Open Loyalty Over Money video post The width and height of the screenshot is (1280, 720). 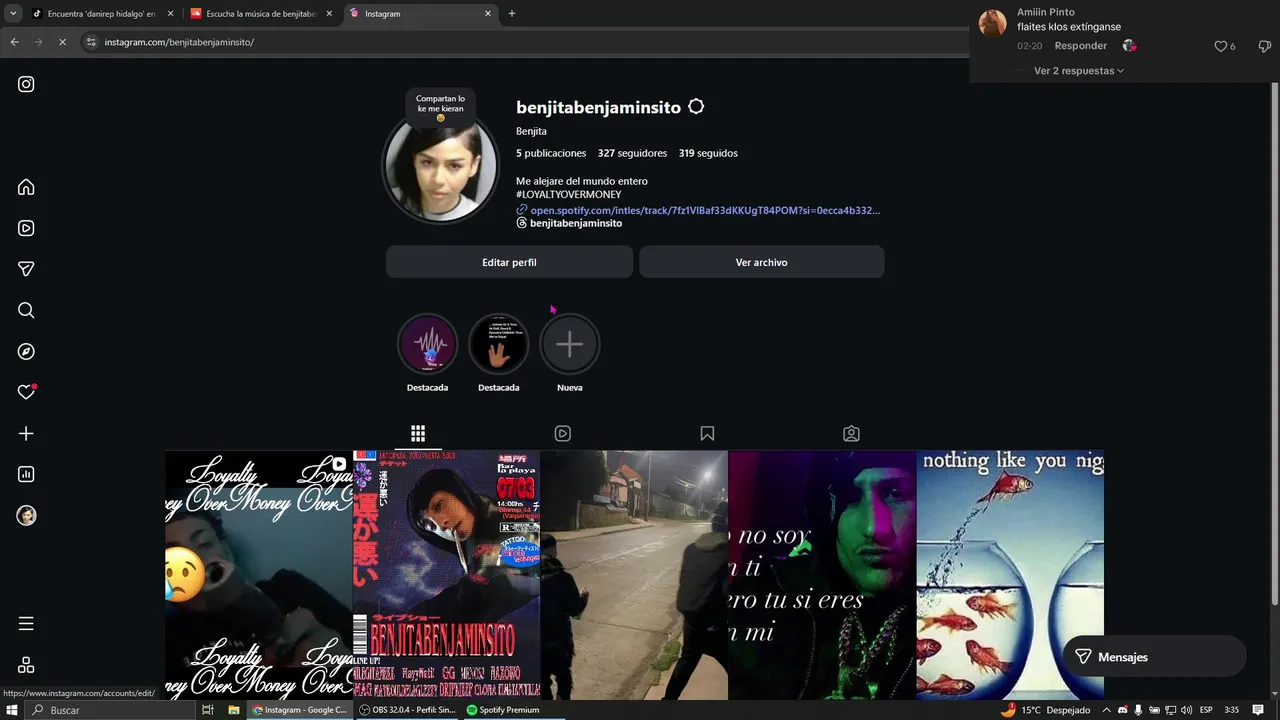[258, 575]
